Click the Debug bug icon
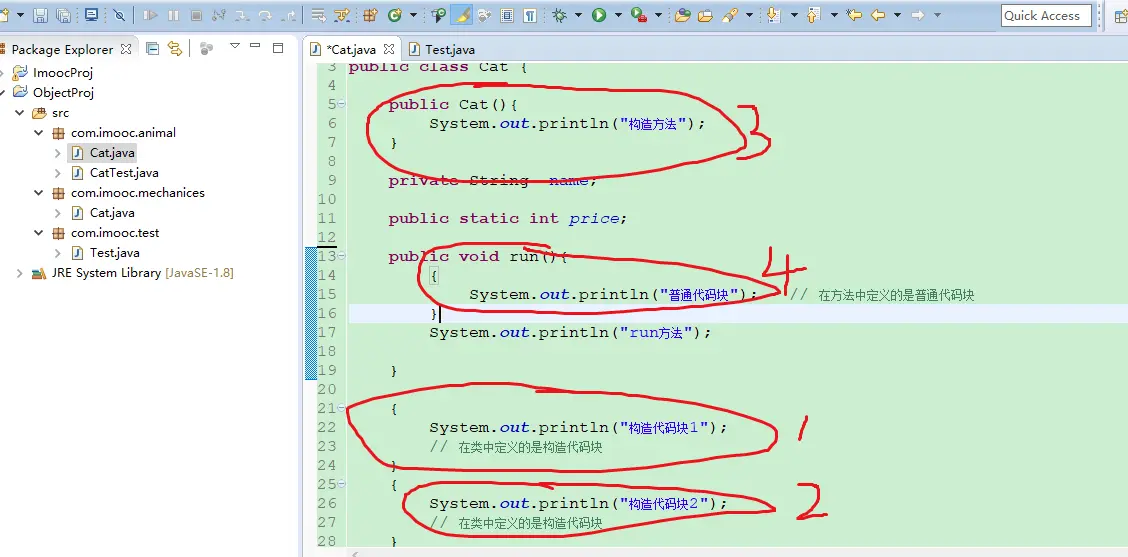This screenshot has width=1128, height=557. [559, 15]
